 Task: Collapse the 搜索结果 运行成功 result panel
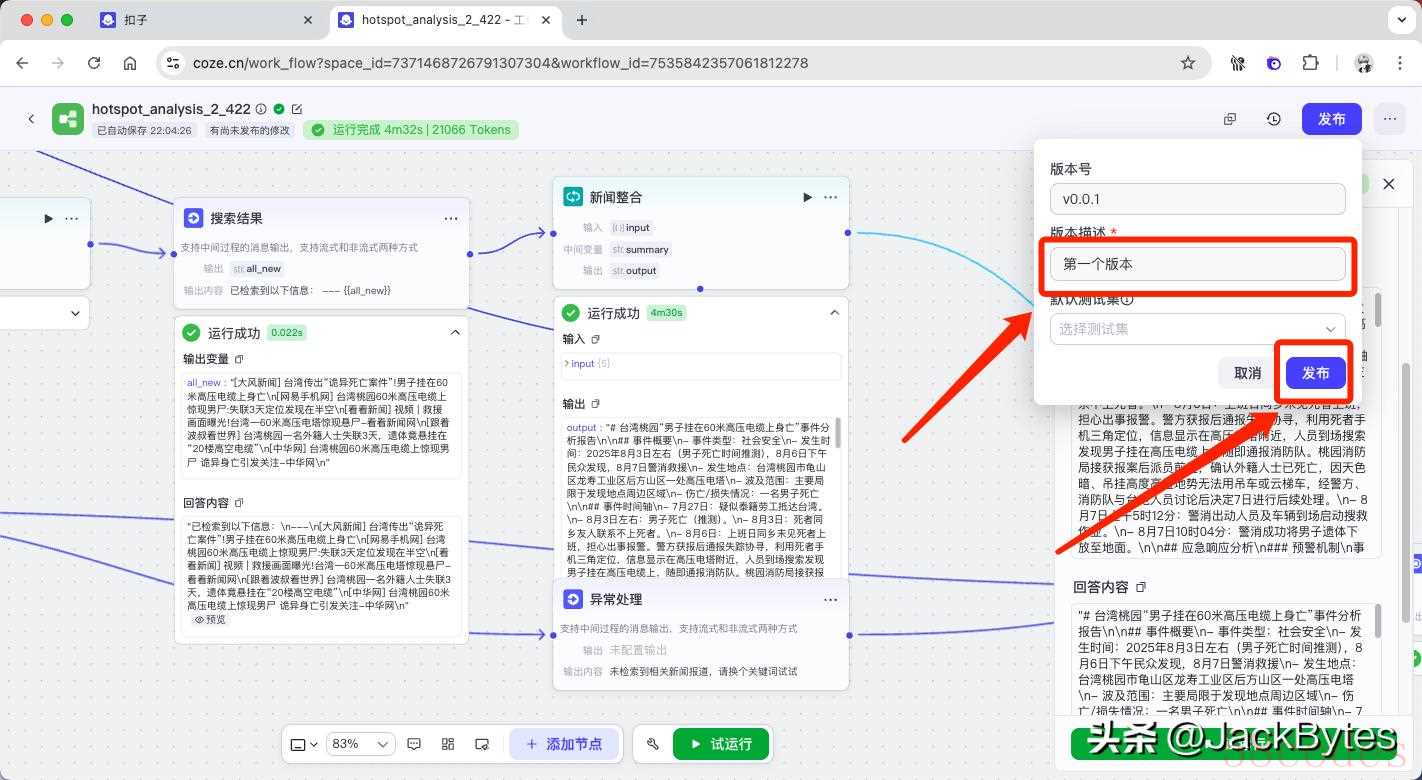(x=455, y=333)
